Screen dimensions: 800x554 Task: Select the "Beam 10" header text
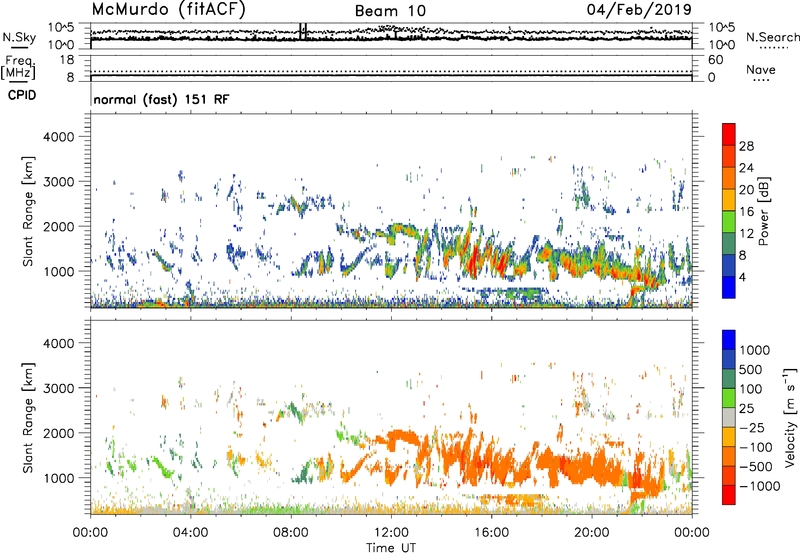click(x=390, y=11)
